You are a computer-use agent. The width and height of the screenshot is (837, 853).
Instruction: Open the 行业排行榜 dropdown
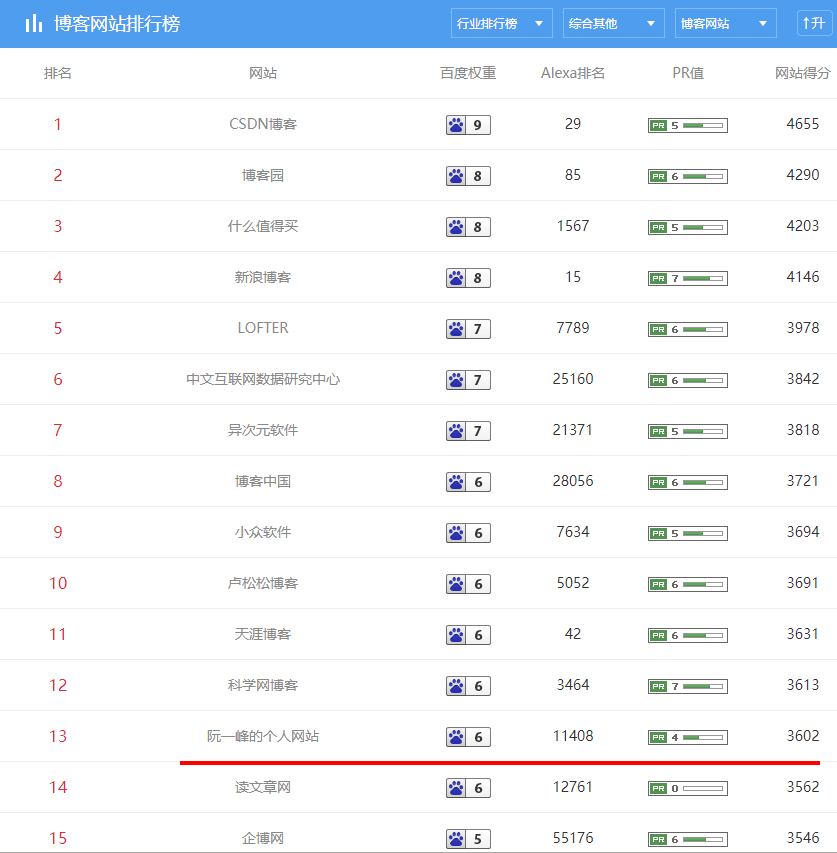501,23
